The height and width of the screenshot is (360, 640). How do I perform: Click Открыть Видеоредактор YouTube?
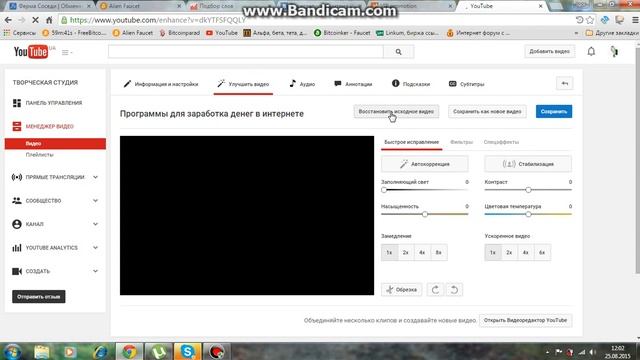pos(526,320)
